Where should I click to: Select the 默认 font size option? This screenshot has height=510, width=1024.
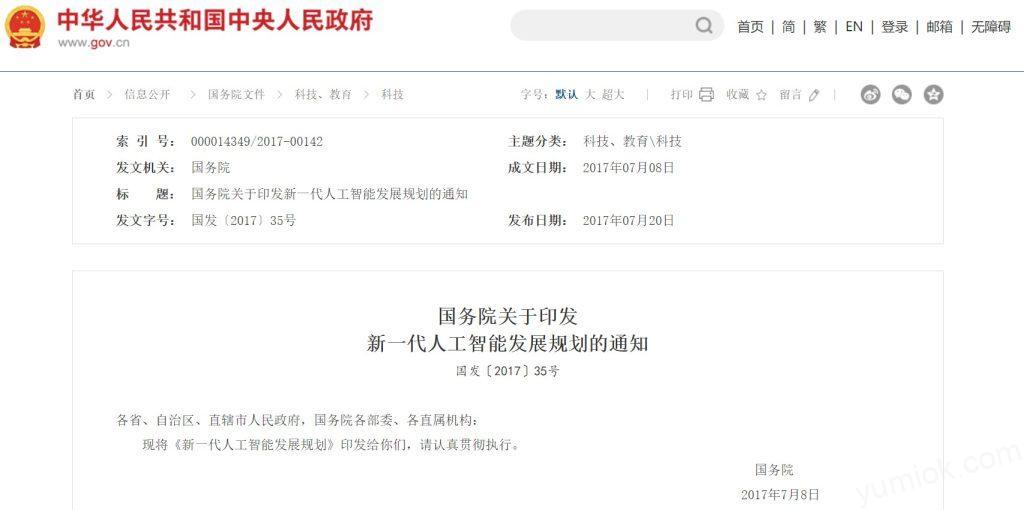click(x=567, y=95)
